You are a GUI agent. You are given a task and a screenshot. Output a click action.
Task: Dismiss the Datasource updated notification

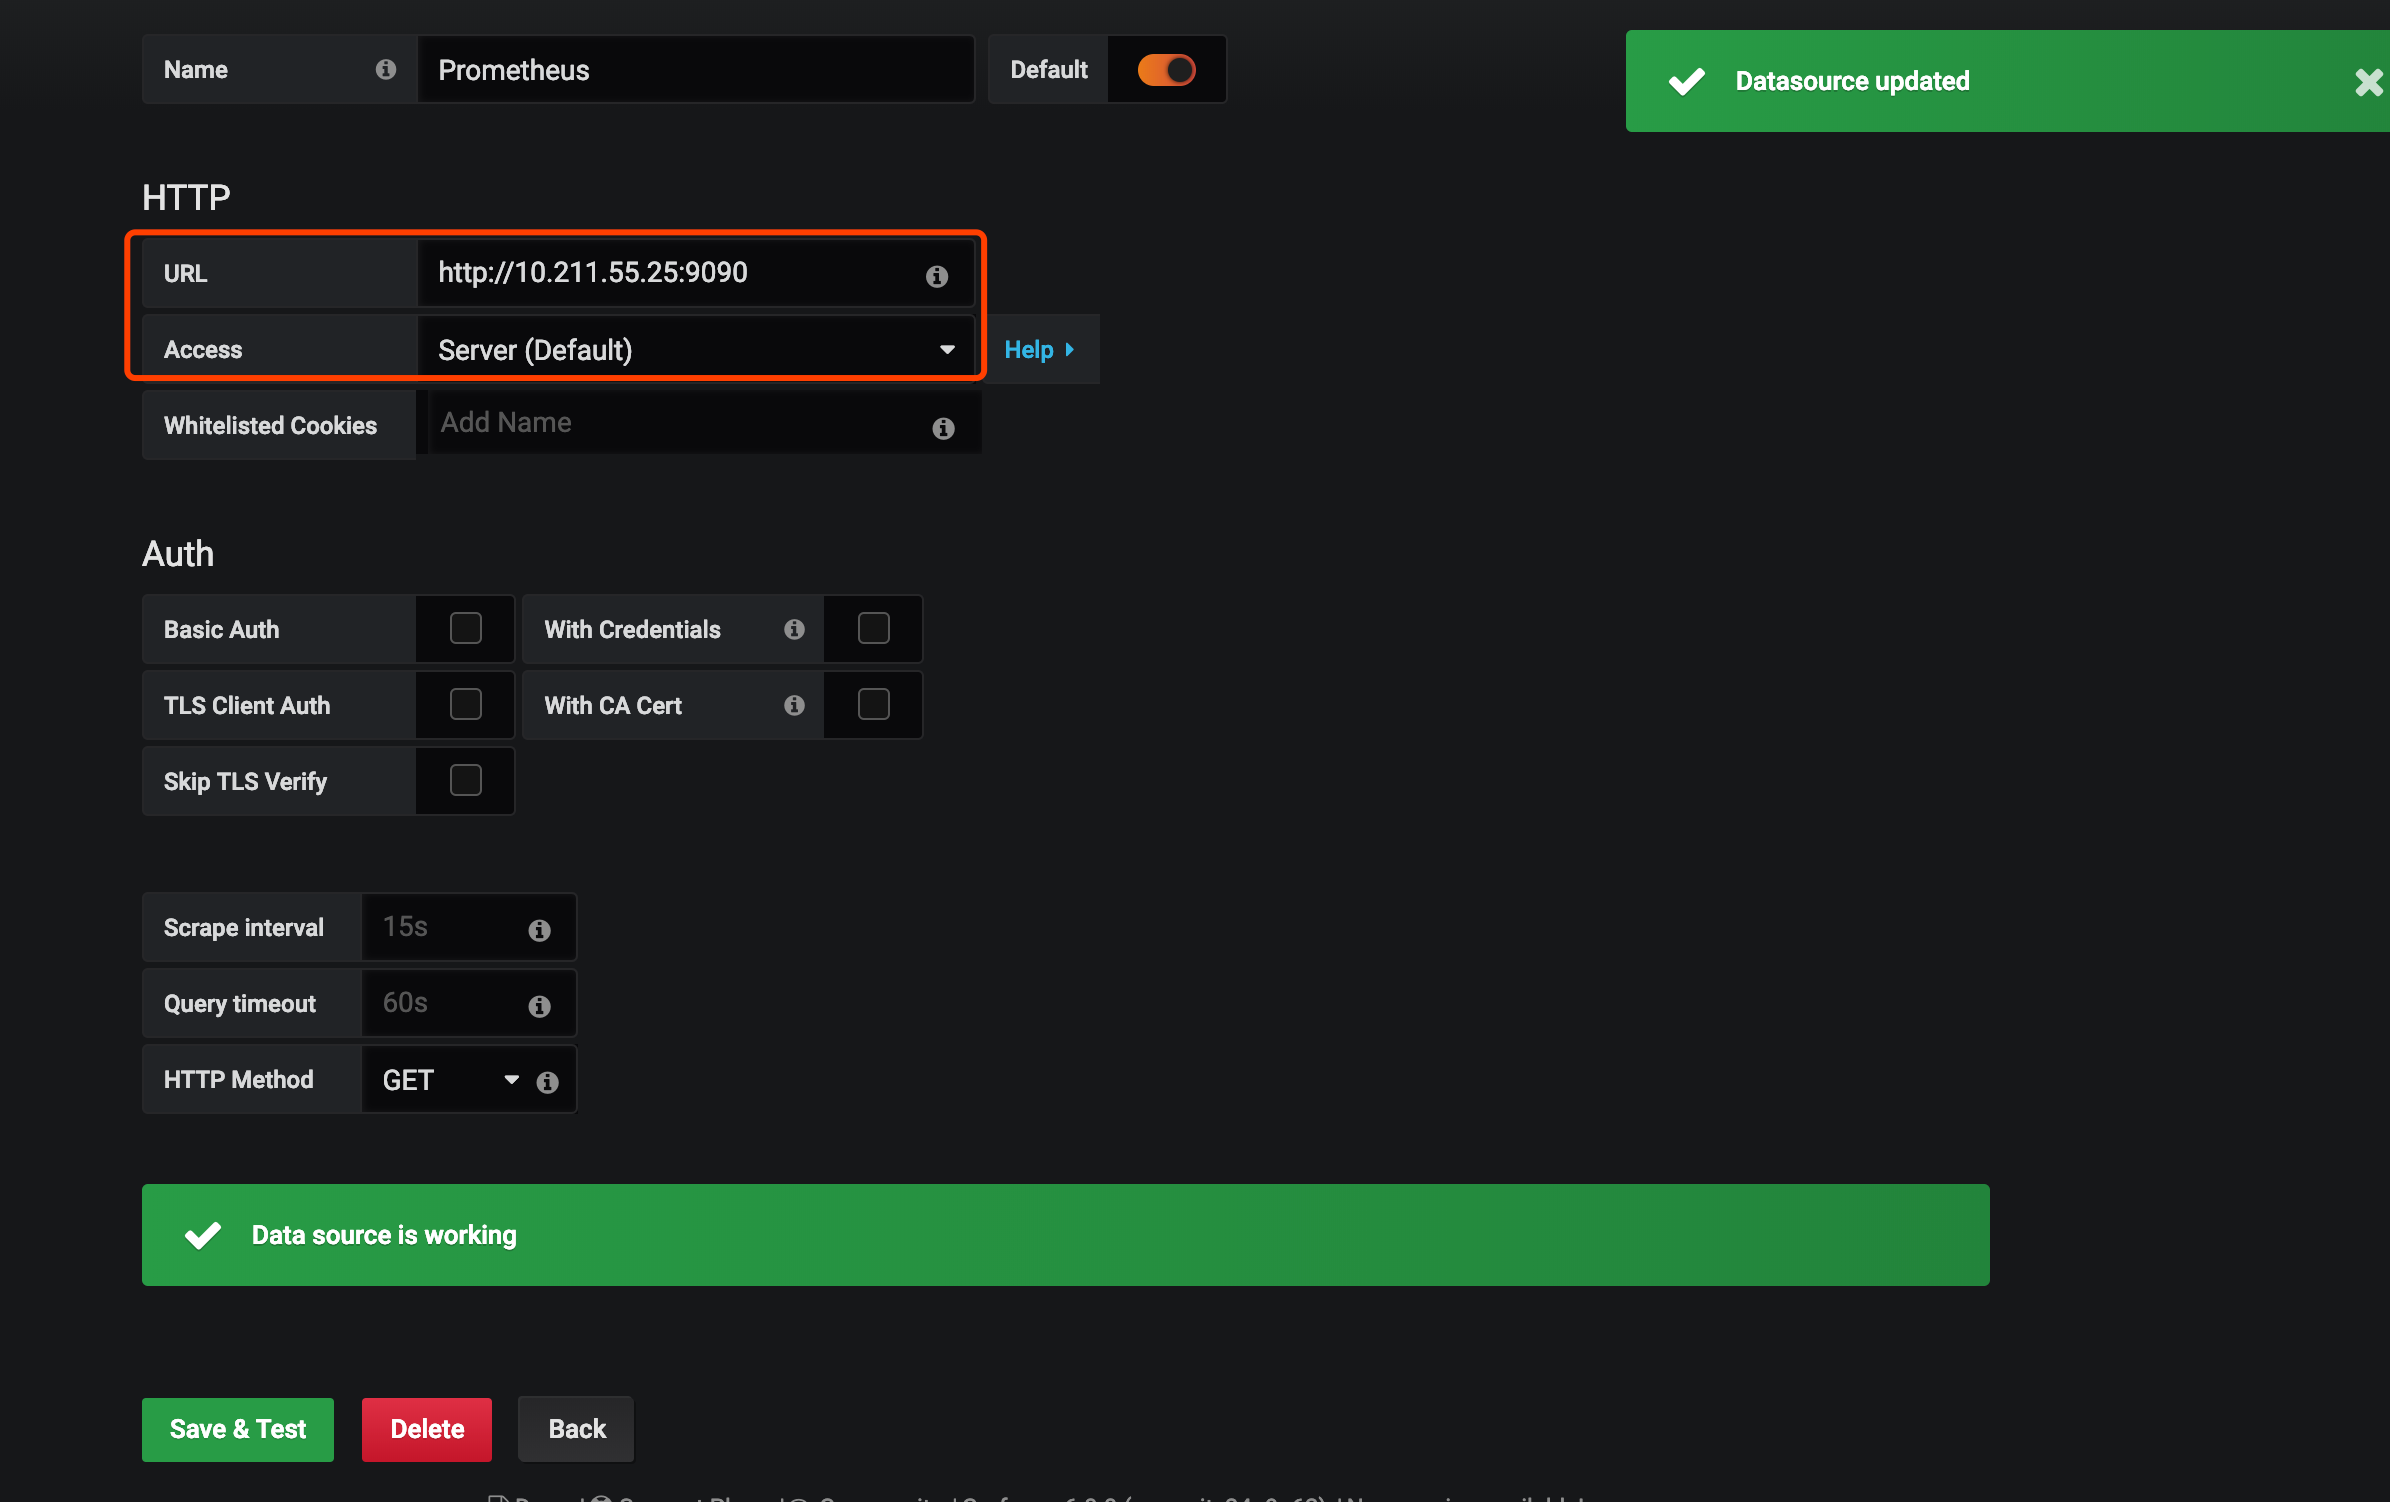(2367, 82)
